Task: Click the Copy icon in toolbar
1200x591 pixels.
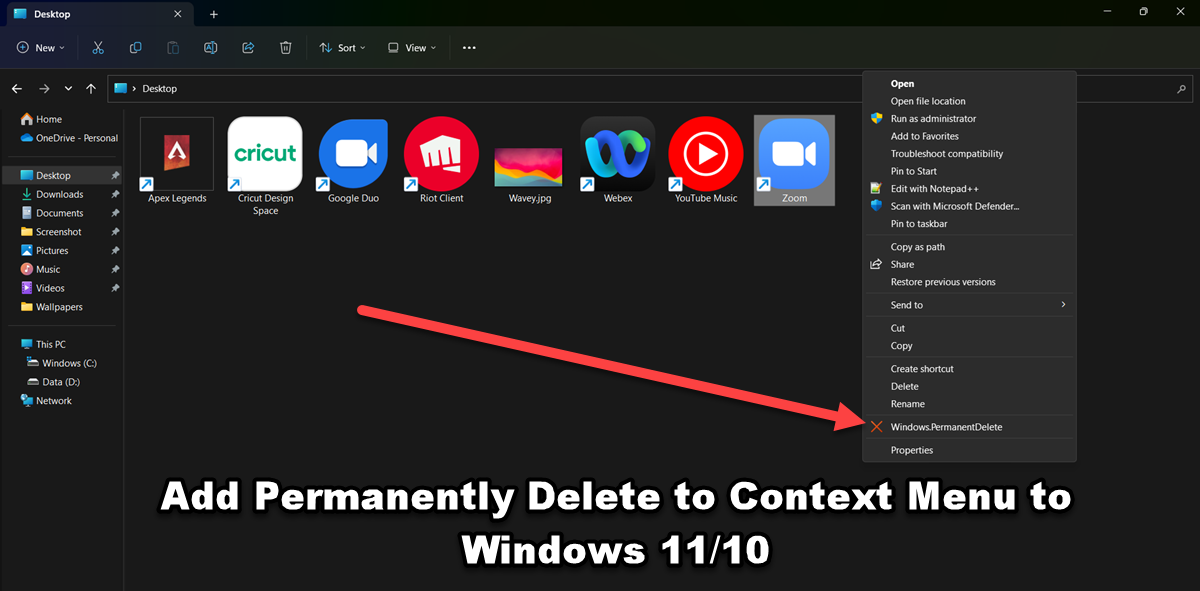Action: (x=135, y=48)
